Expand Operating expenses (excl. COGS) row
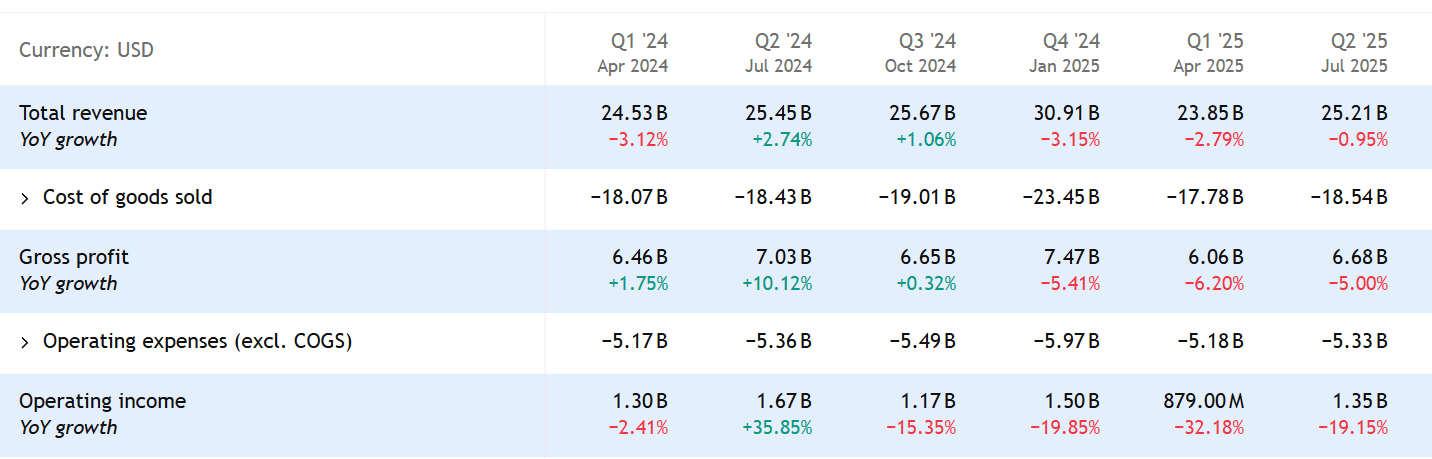Viewport: 1432px width, 459px height. [25, 342]
